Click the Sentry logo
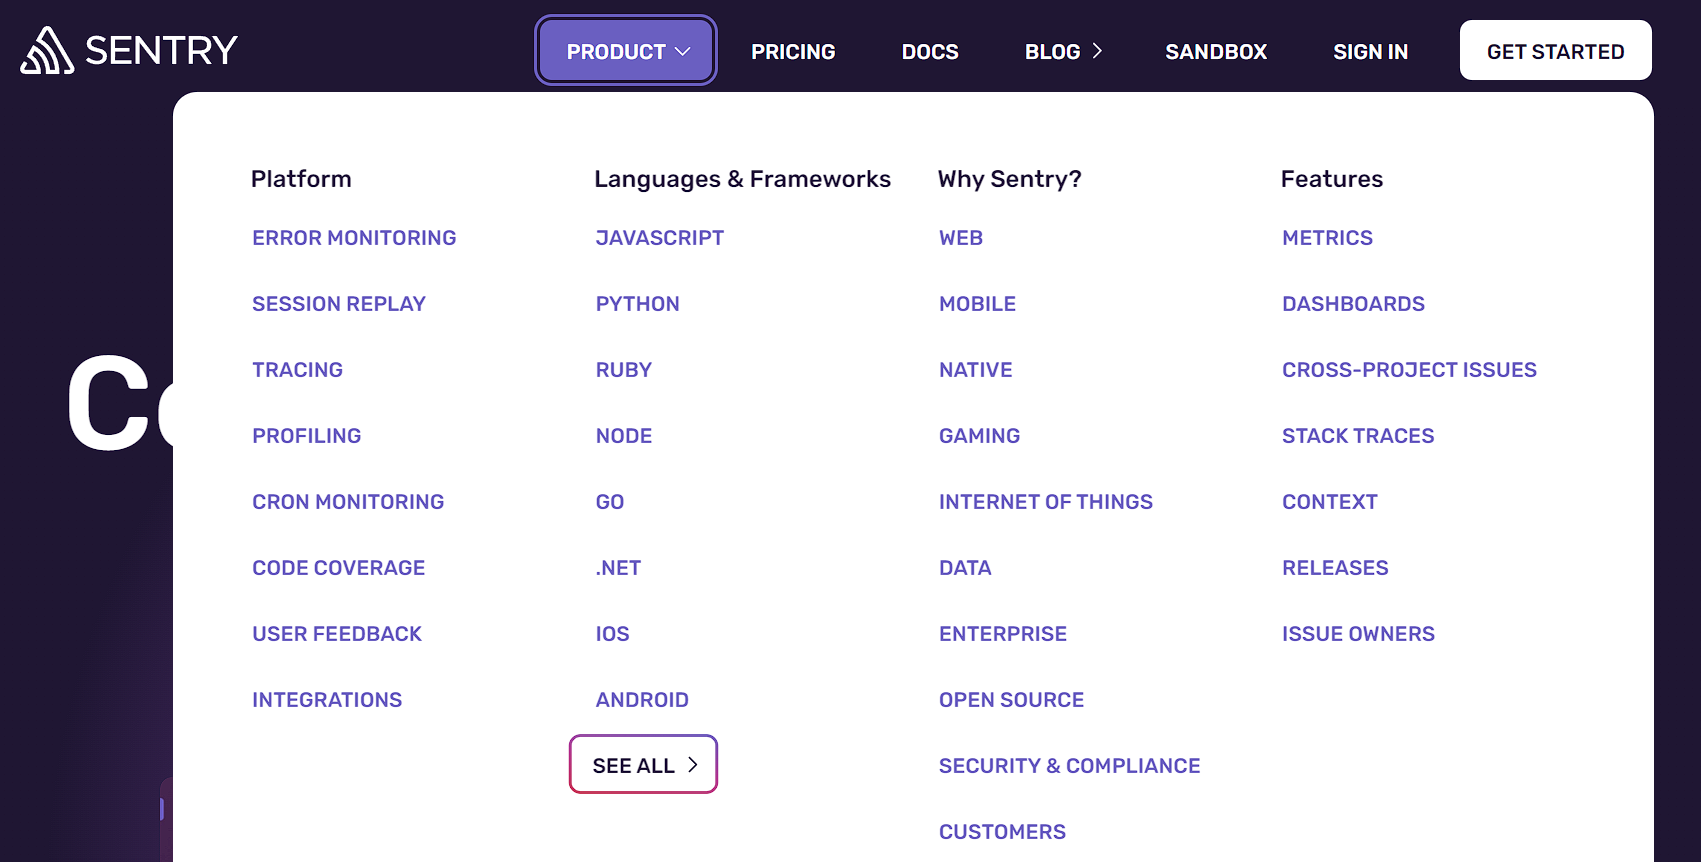 point(129,50)
